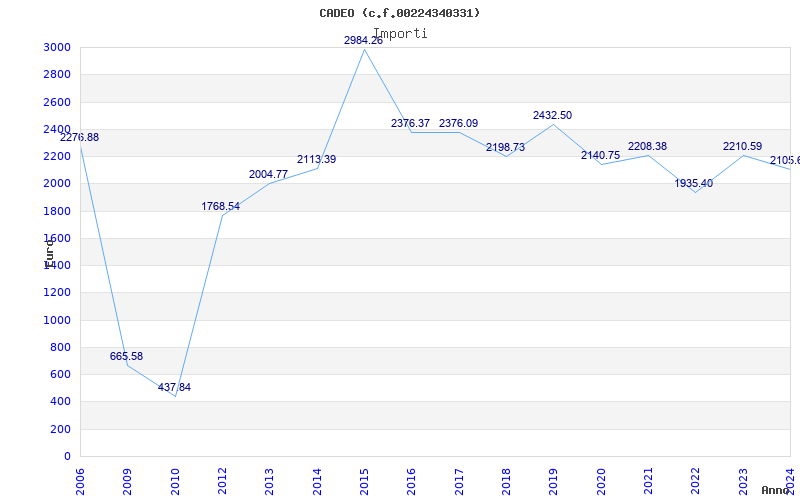800x500 pixels.
Task: Click the 2198.73 data label
Action: click(x=505, y=147)
